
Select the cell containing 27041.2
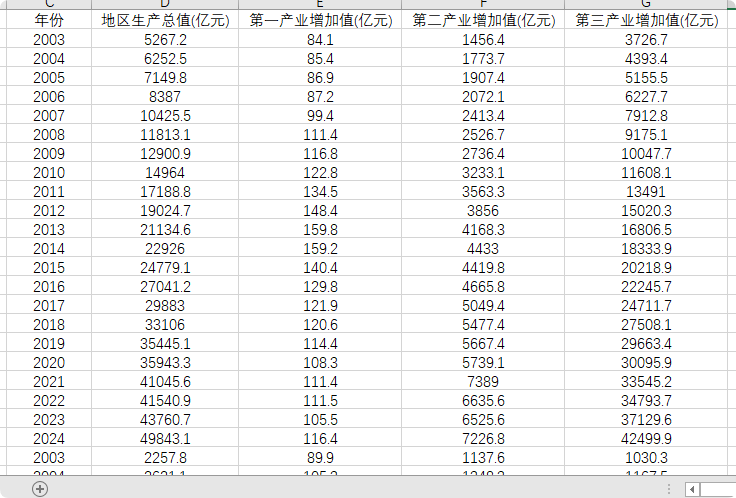pyautogui.click(x=165, y=287)
